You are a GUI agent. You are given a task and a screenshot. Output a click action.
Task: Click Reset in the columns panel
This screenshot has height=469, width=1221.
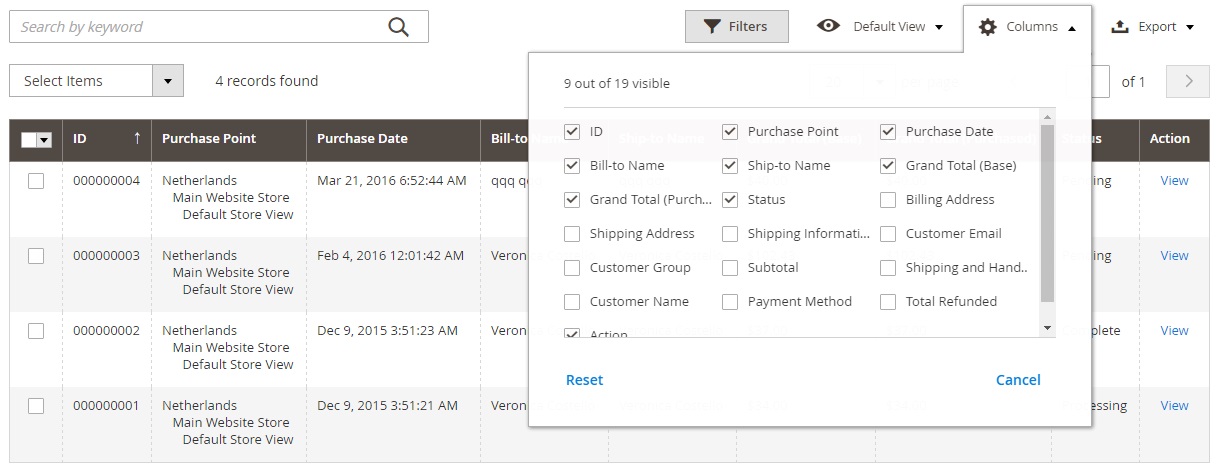(x=584, y=380)
